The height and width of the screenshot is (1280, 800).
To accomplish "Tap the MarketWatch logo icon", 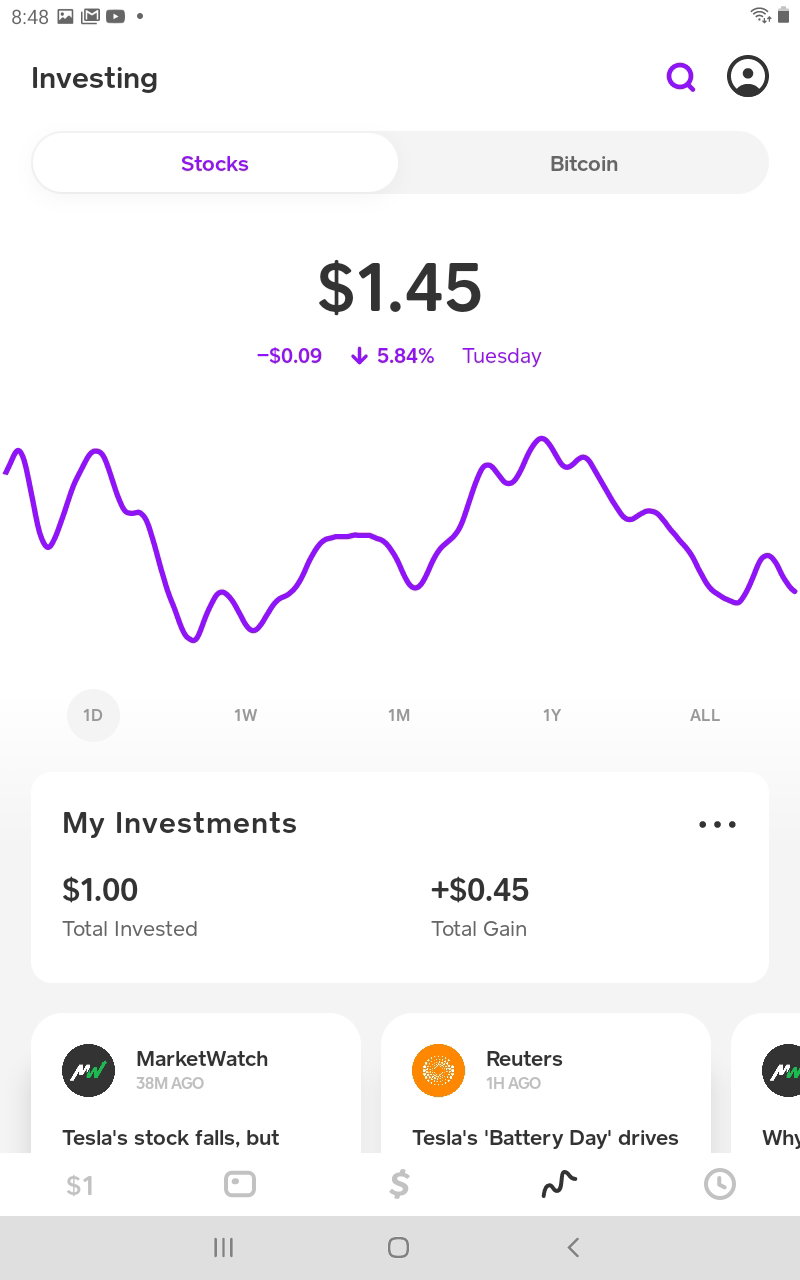I will [x=89, y=1071].
